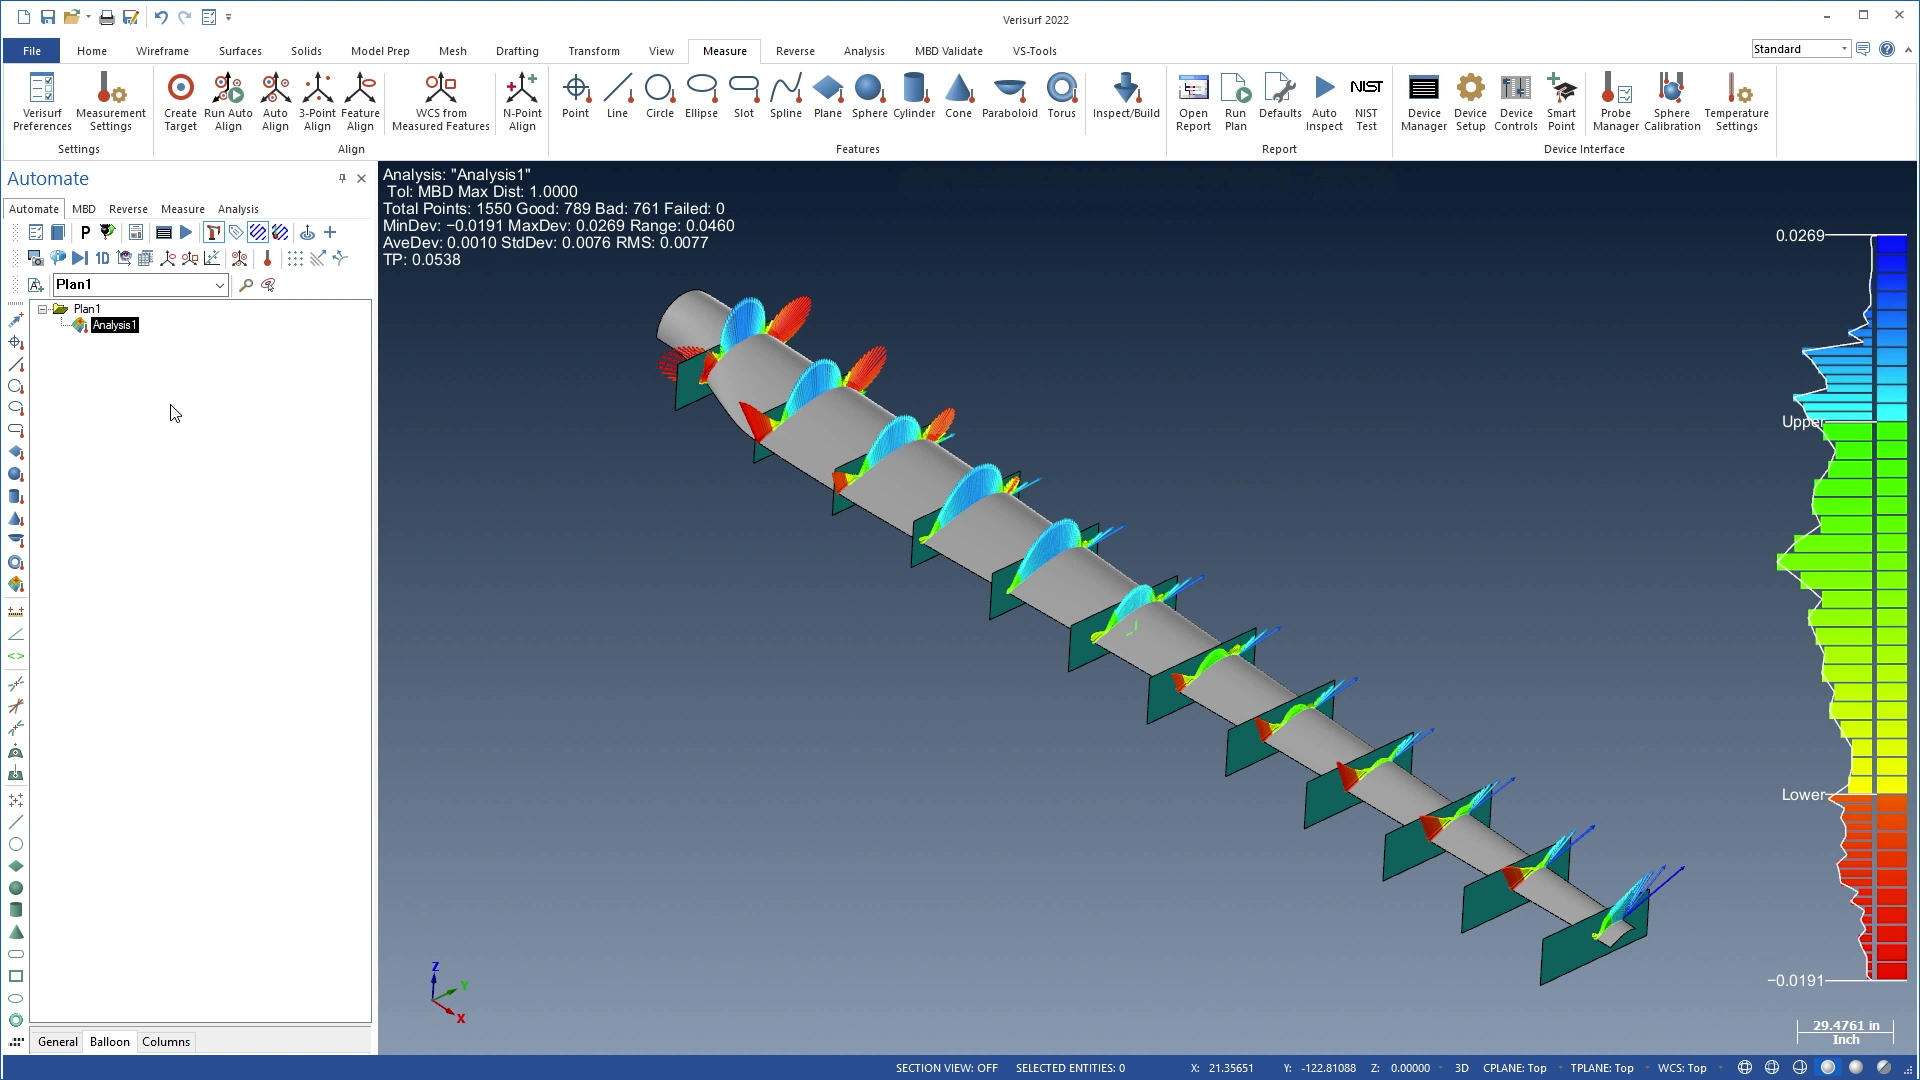Click the Auto Align button

(275, 102)
